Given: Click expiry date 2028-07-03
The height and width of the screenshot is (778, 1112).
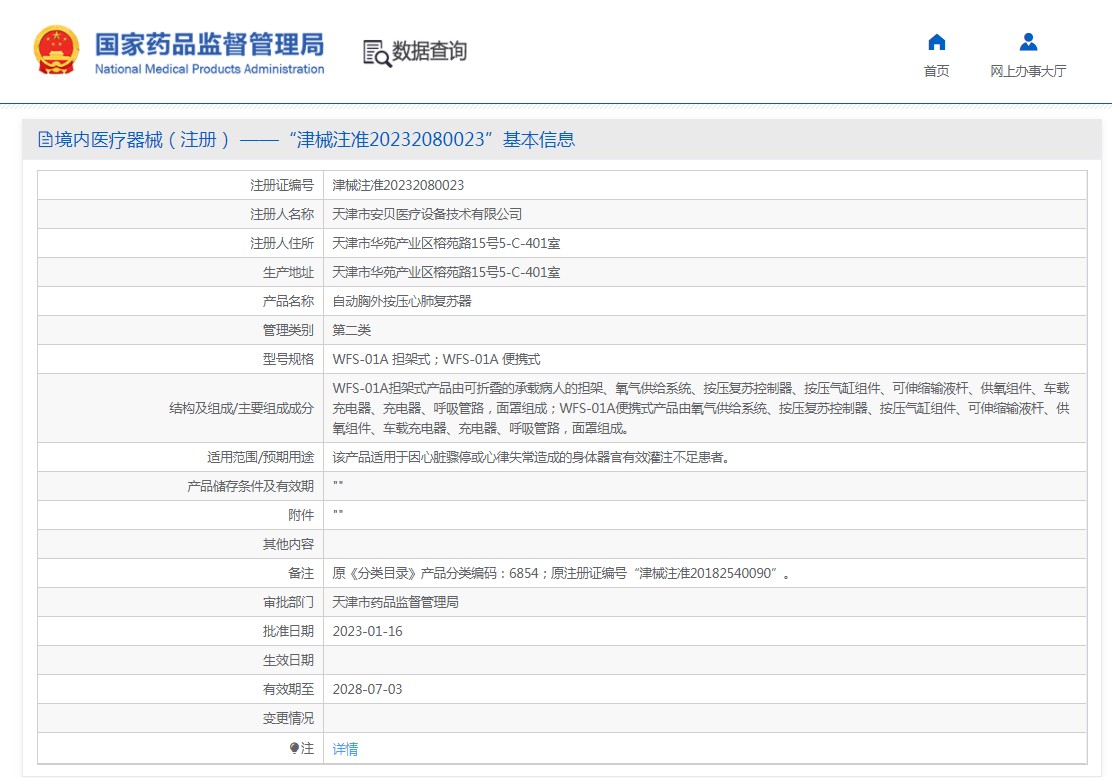Looking at the screenshot, I should (367, 689).
